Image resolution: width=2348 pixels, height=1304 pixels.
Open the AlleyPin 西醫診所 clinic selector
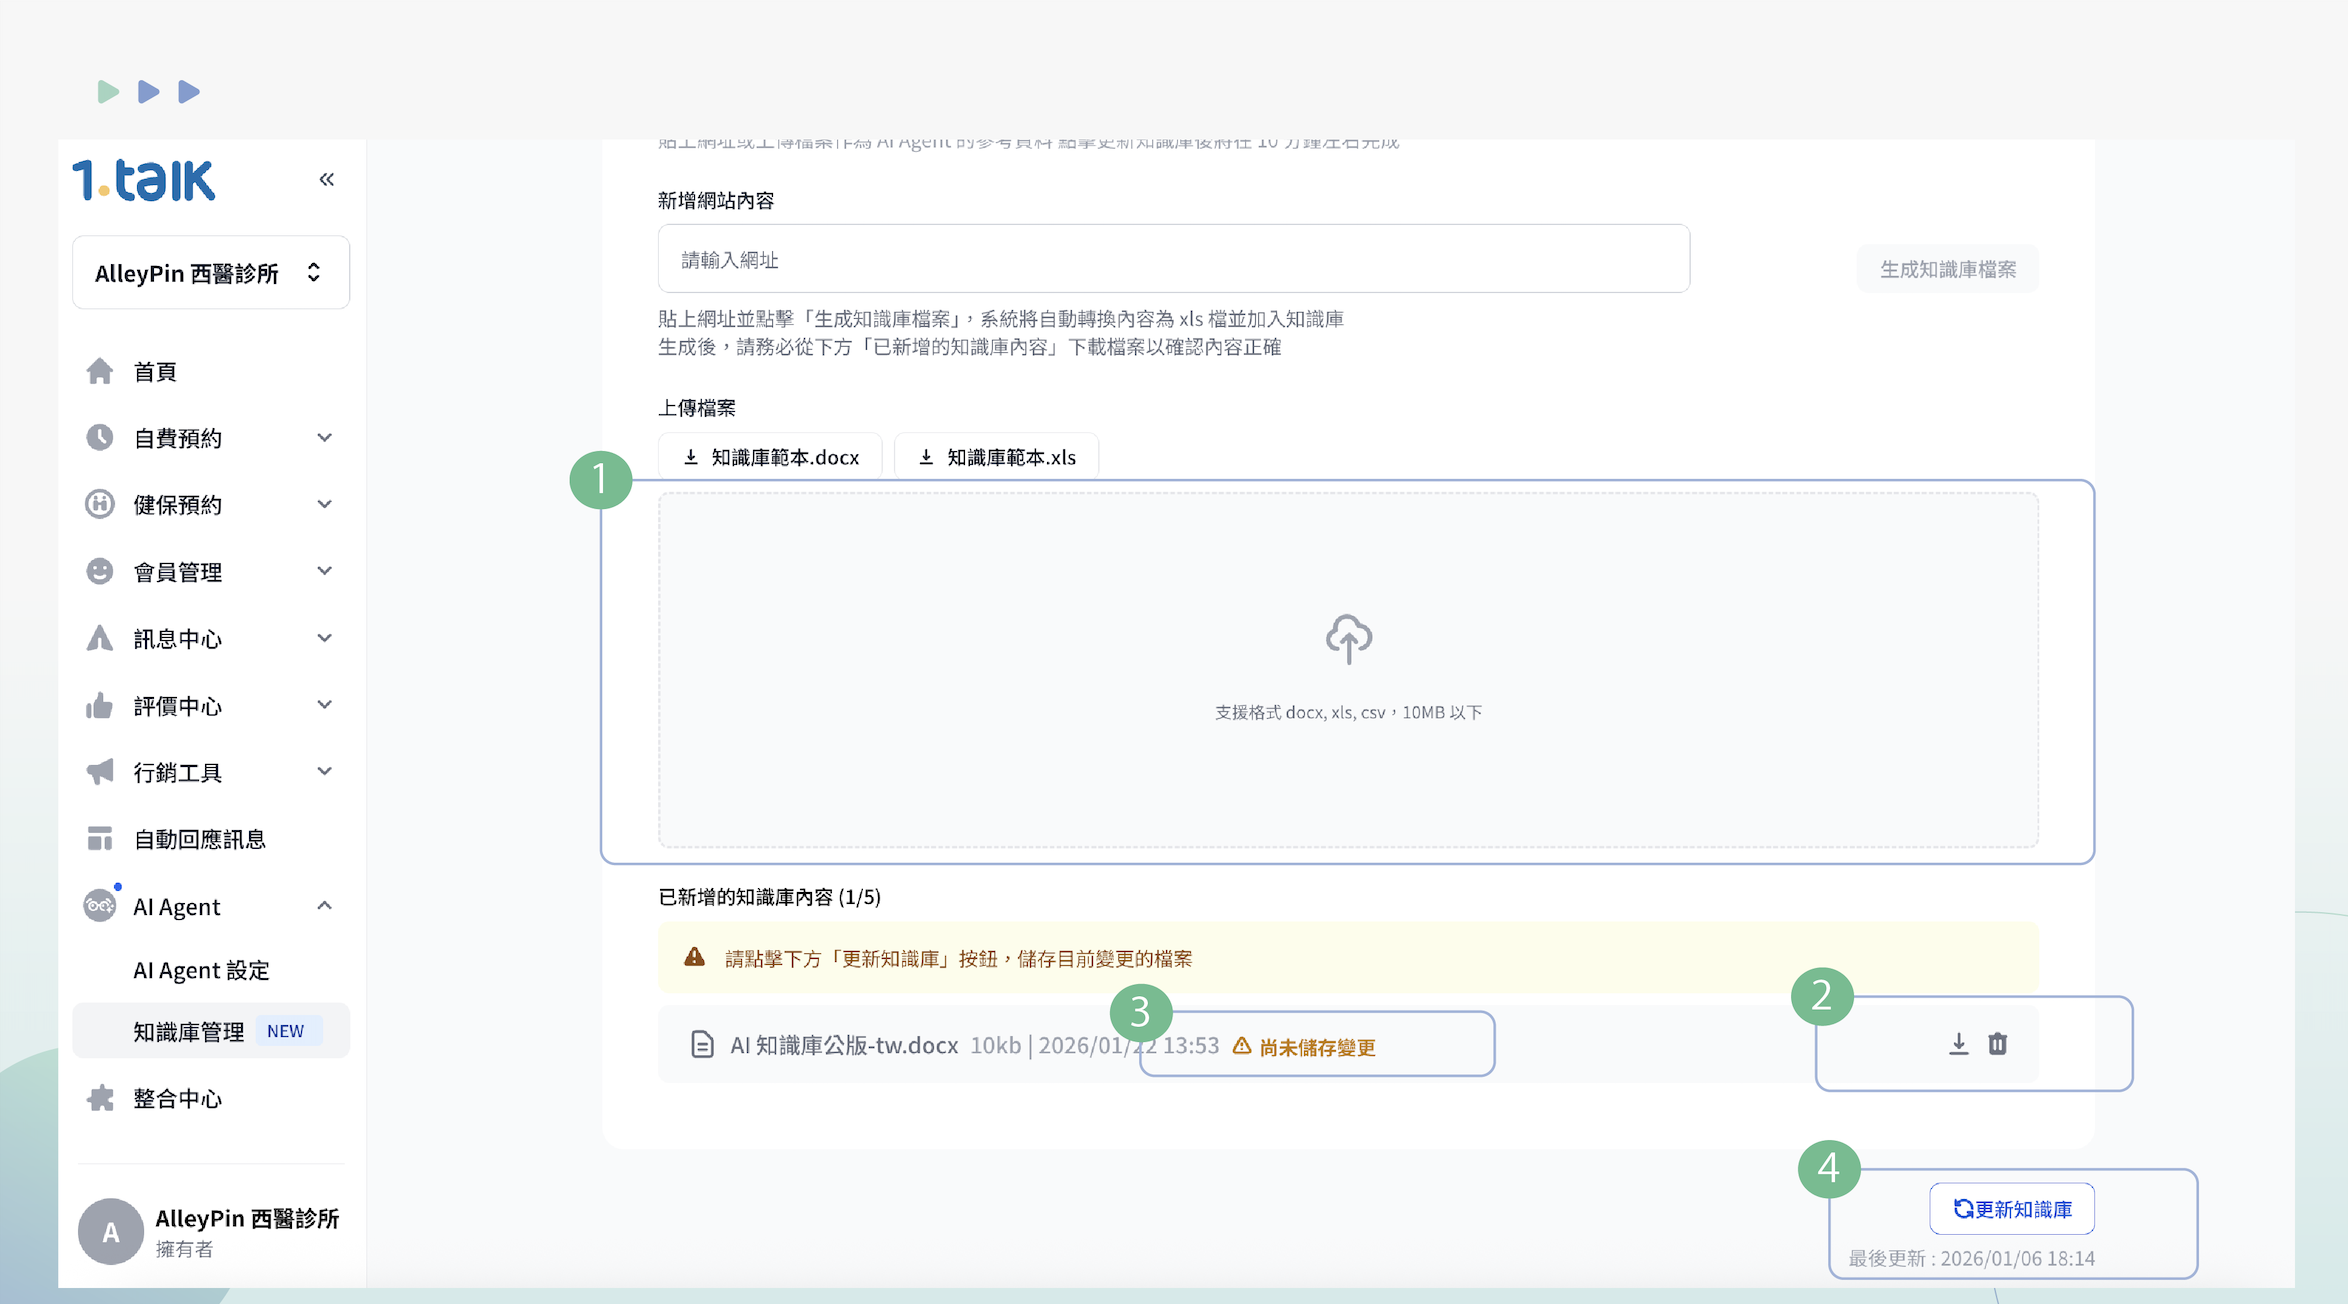click(211, 273)
